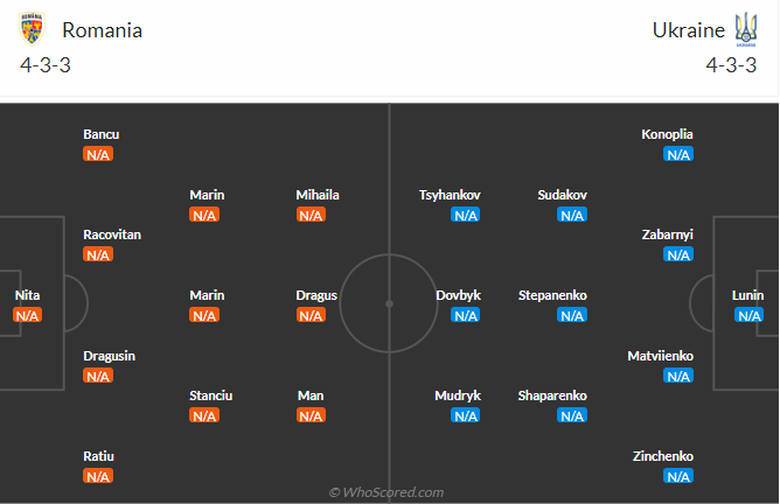Click the N/A rating under Mihaila
This screenshot has width=780, height=504.
311,215
